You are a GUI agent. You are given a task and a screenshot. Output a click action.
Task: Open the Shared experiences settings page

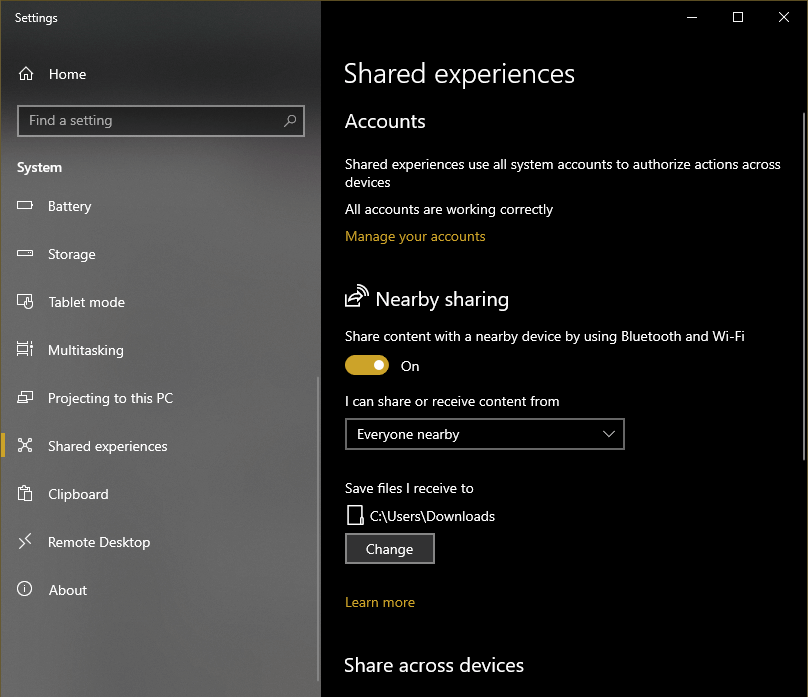point(107,446)
